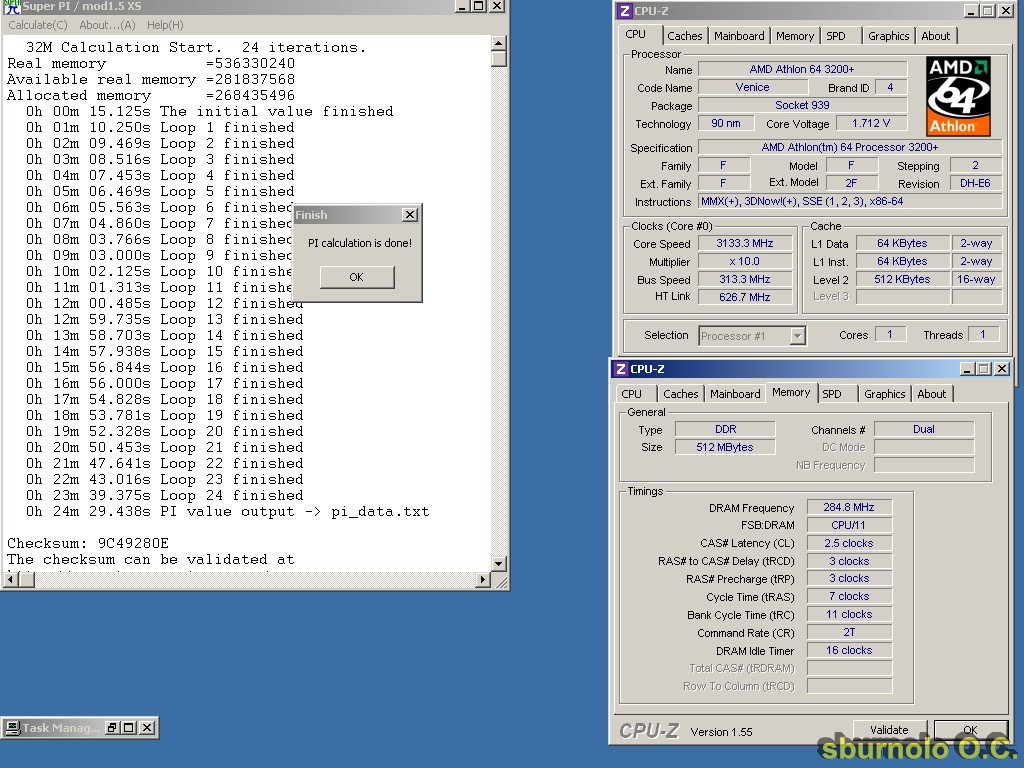Click the Core Speed value 3133.3 MHz

[x=744, y=243]
